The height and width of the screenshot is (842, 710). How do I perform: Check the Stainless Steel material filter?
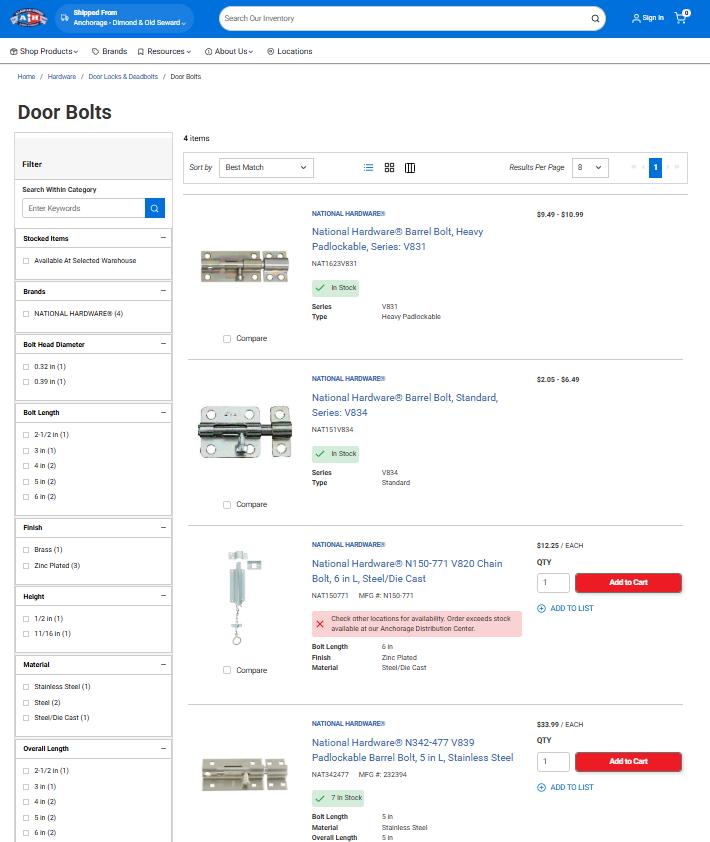pyautogui.click(x=26, y=687)
